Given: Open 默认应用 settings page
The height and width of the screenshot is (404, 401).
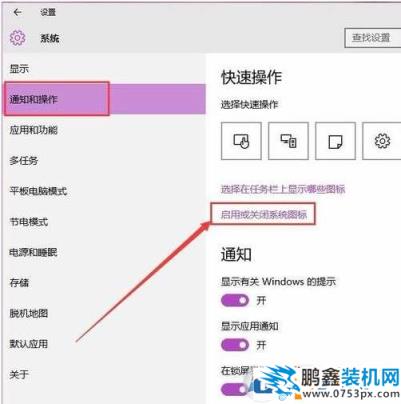Looking at the screenshot, I should pyautogui.click(x=29, y=344).
